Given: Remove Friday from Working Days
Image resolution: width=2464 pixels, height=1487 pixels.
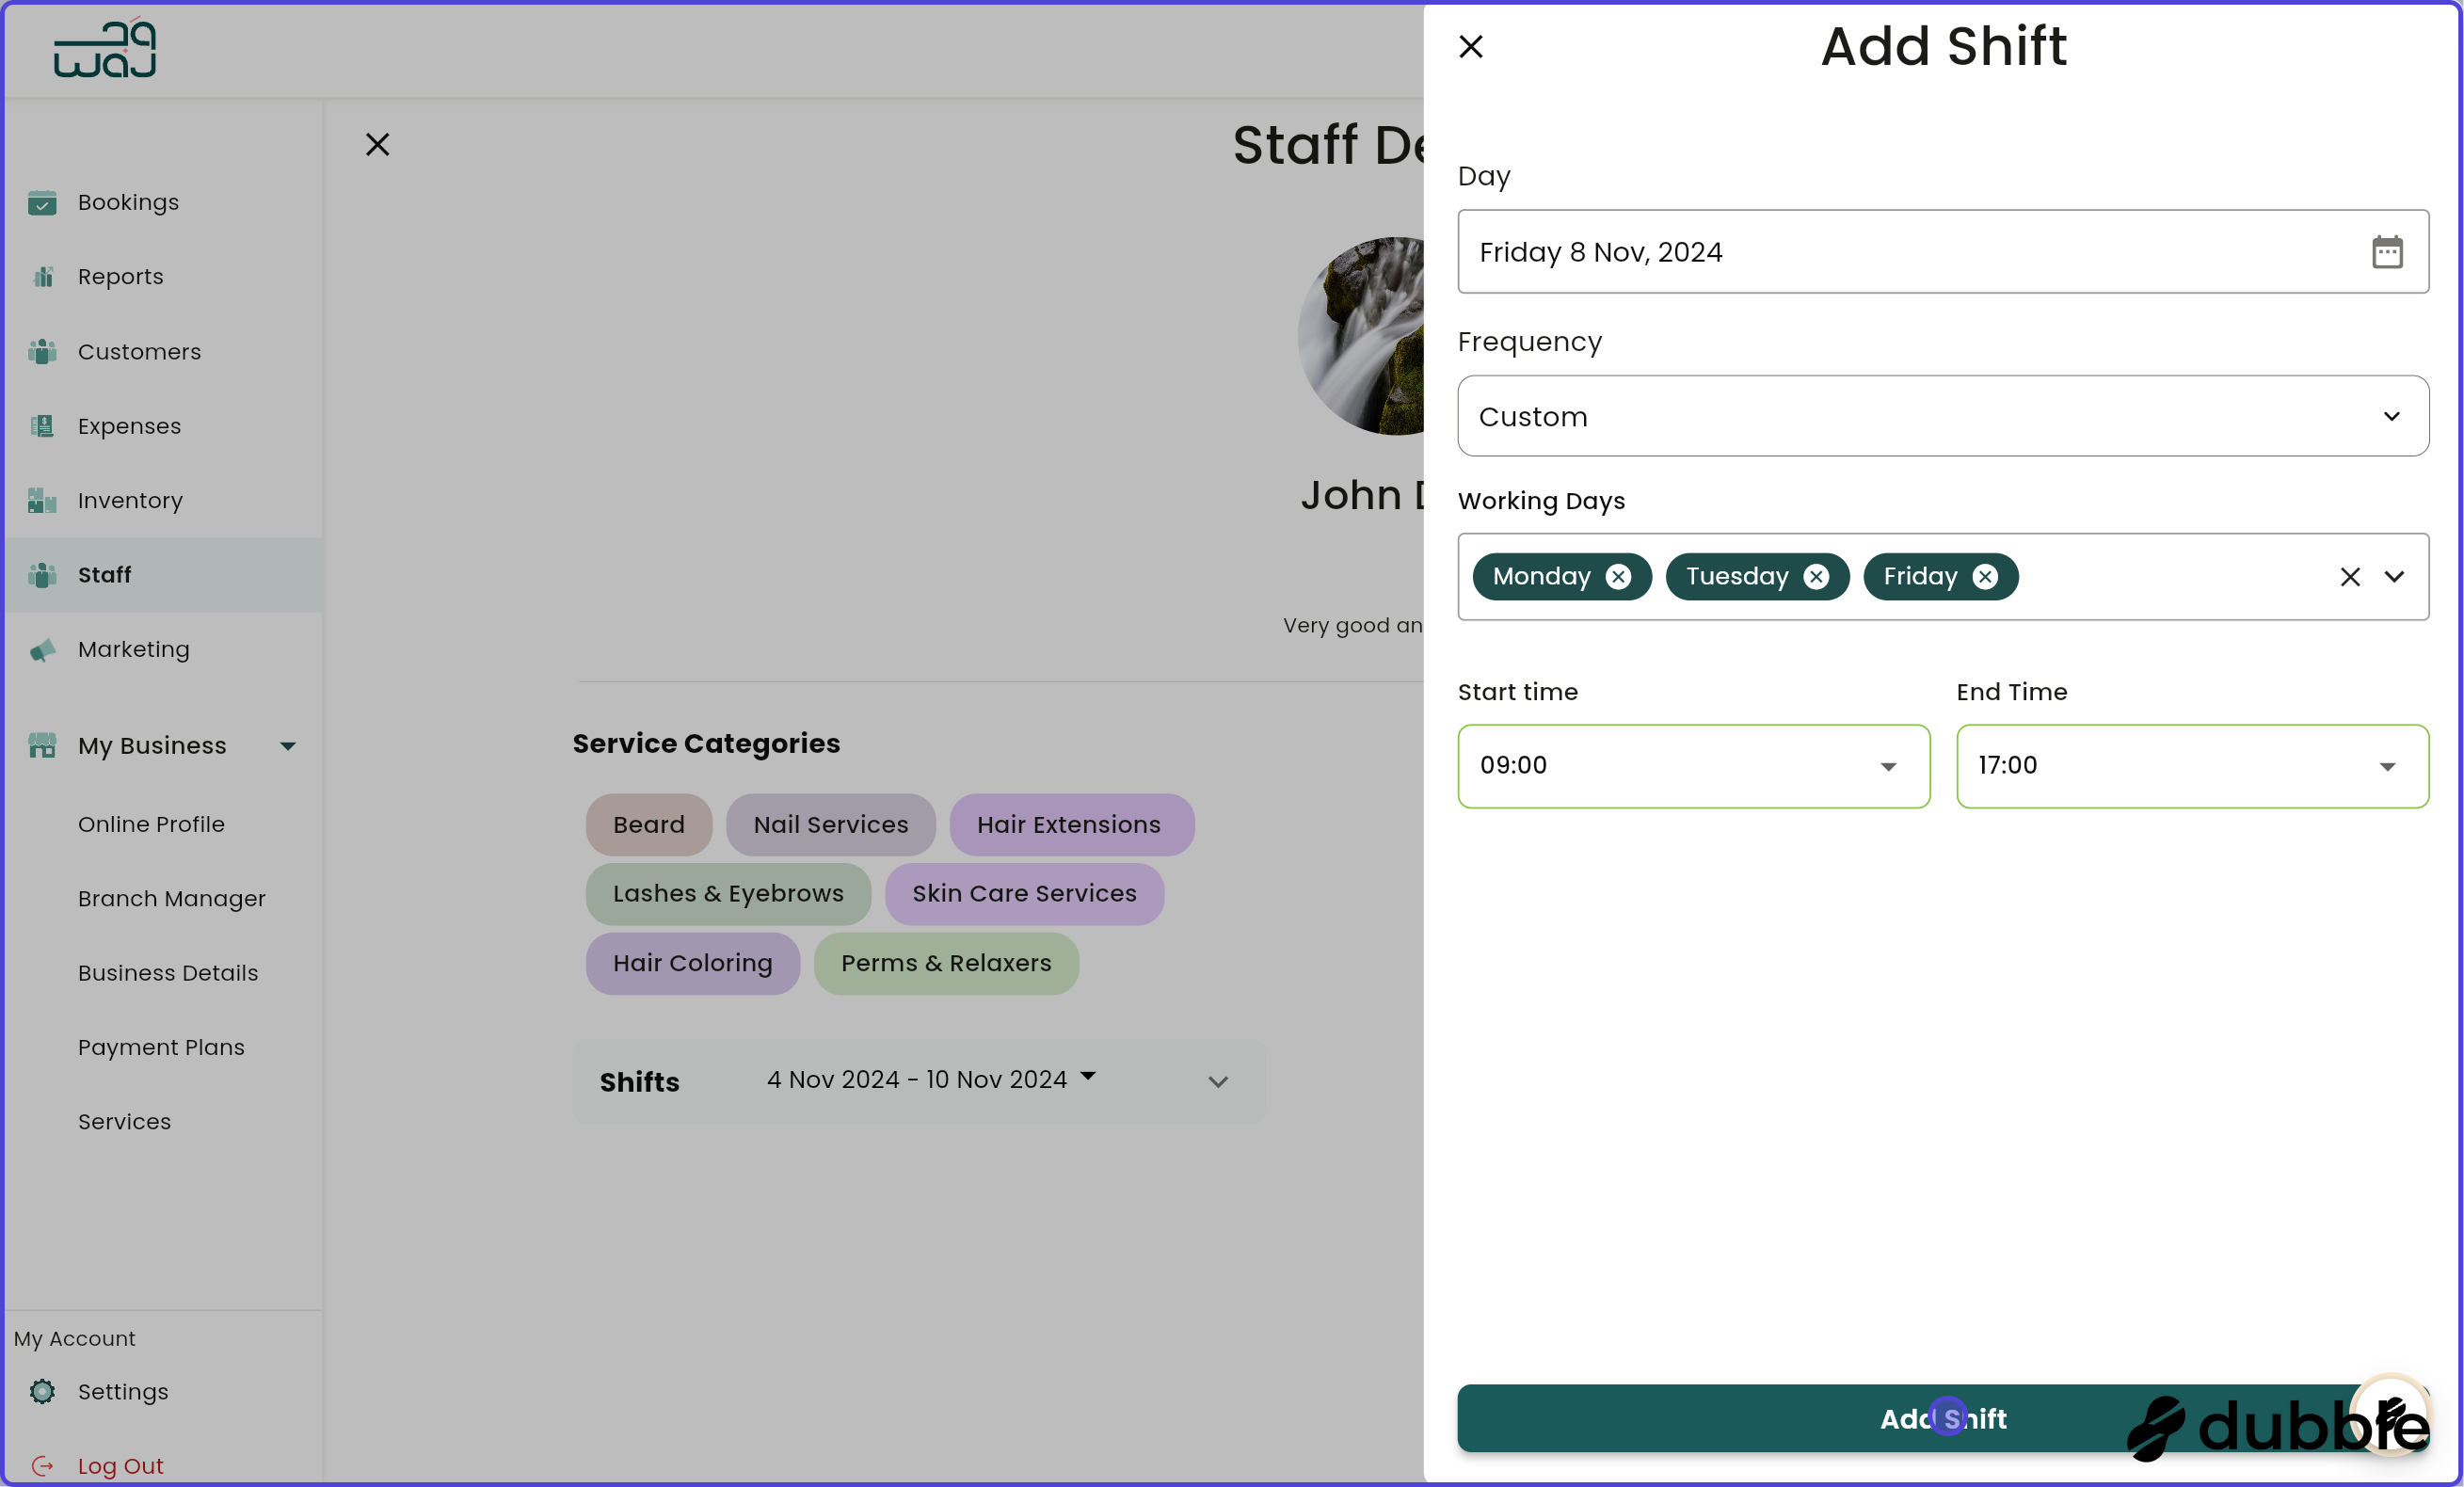Looking at the screenshot, I should click(x=1985, y=576).
